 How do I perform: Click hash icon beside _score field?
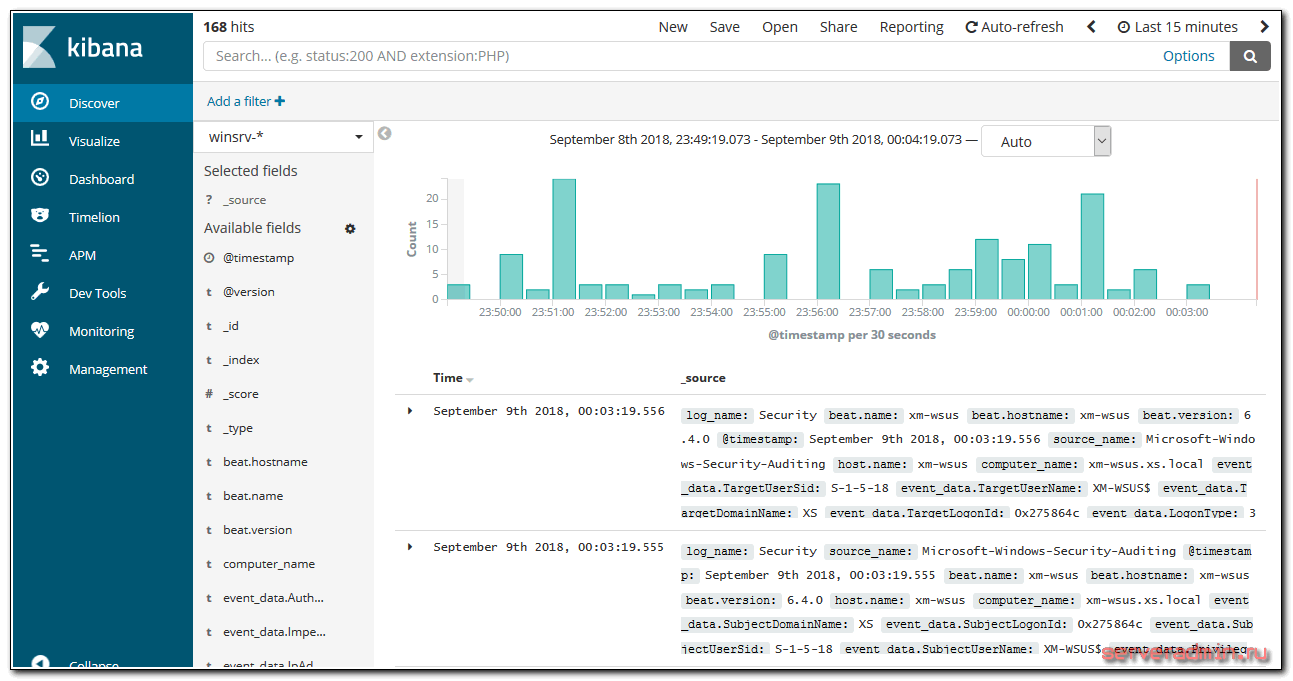coord(209,394)
